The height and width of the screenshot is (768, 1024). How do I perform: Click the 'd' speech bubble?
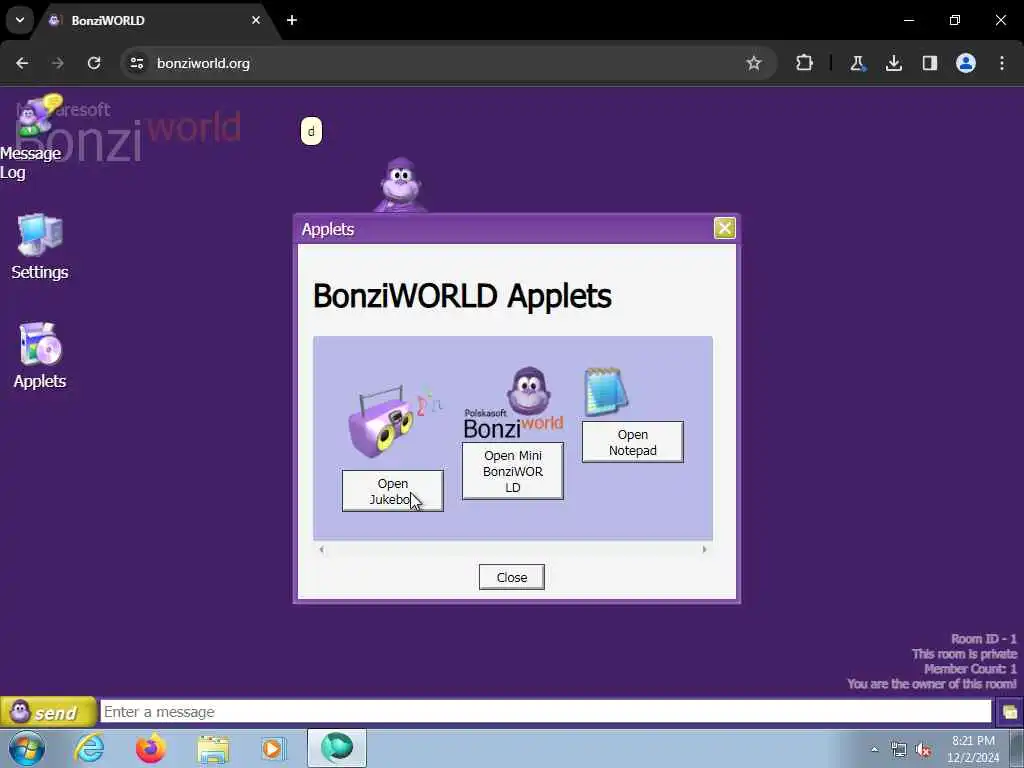[312, 131]
